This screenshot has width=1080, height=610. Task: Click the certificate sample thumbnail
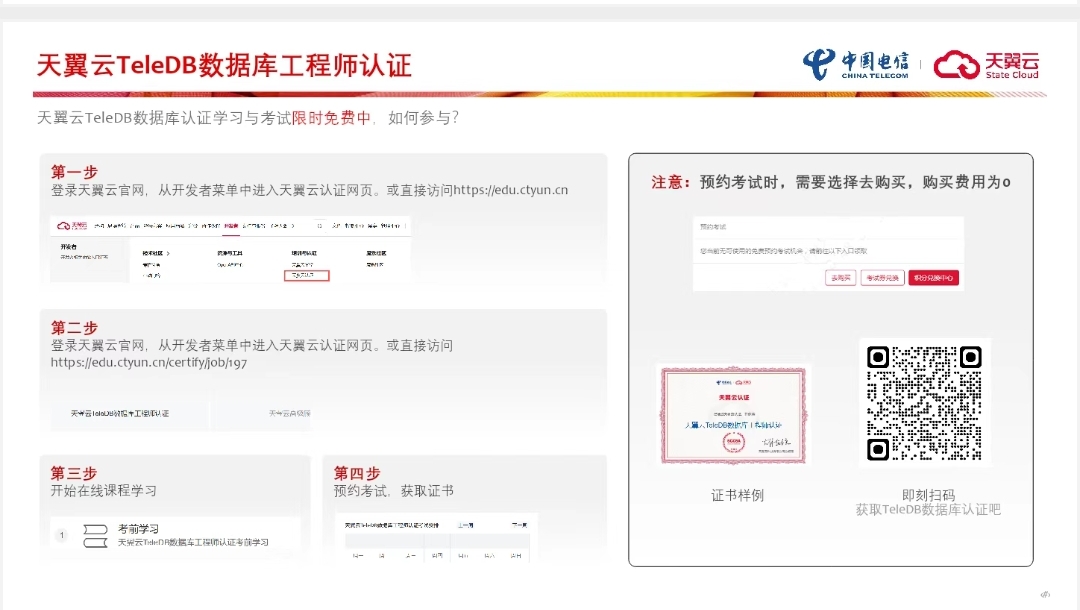[x=734, y=414]
